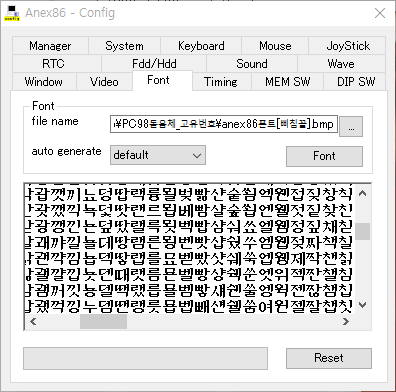
Task: Click the Reset button
Action: [329, 358]
